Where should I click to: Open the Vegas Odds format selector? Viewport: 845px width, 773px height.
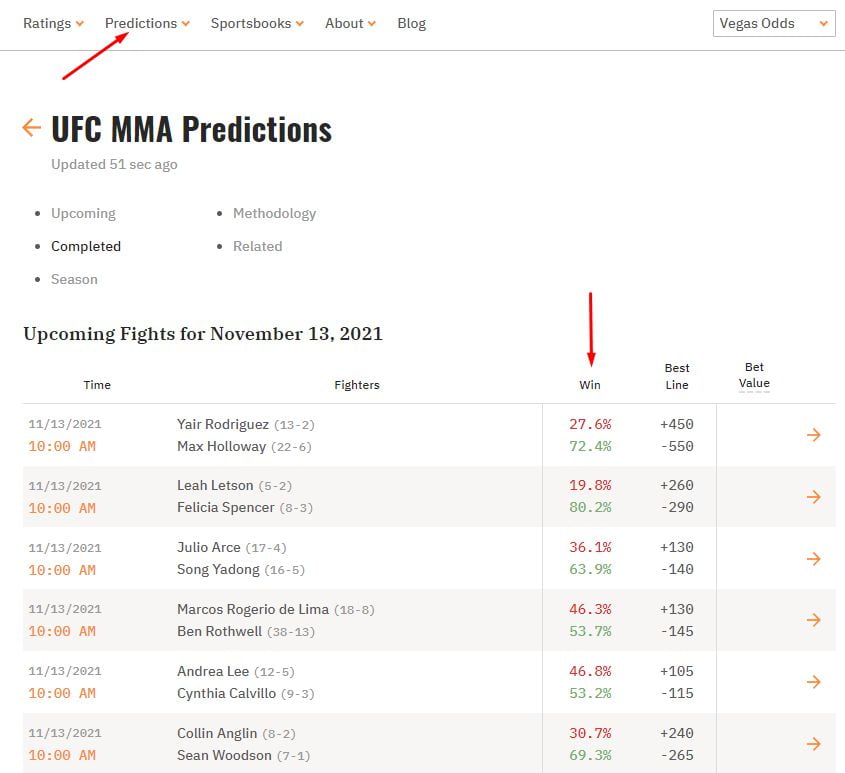click(x=773, y=24)
